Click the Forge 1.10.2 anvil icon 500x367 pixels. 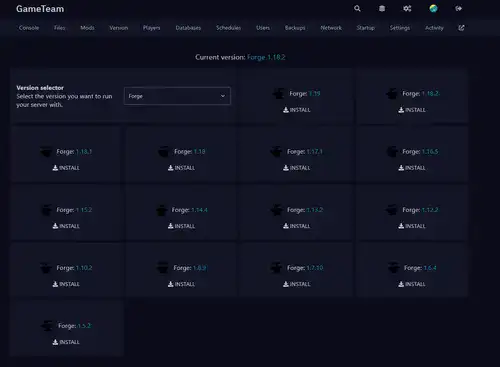(46, 268)
